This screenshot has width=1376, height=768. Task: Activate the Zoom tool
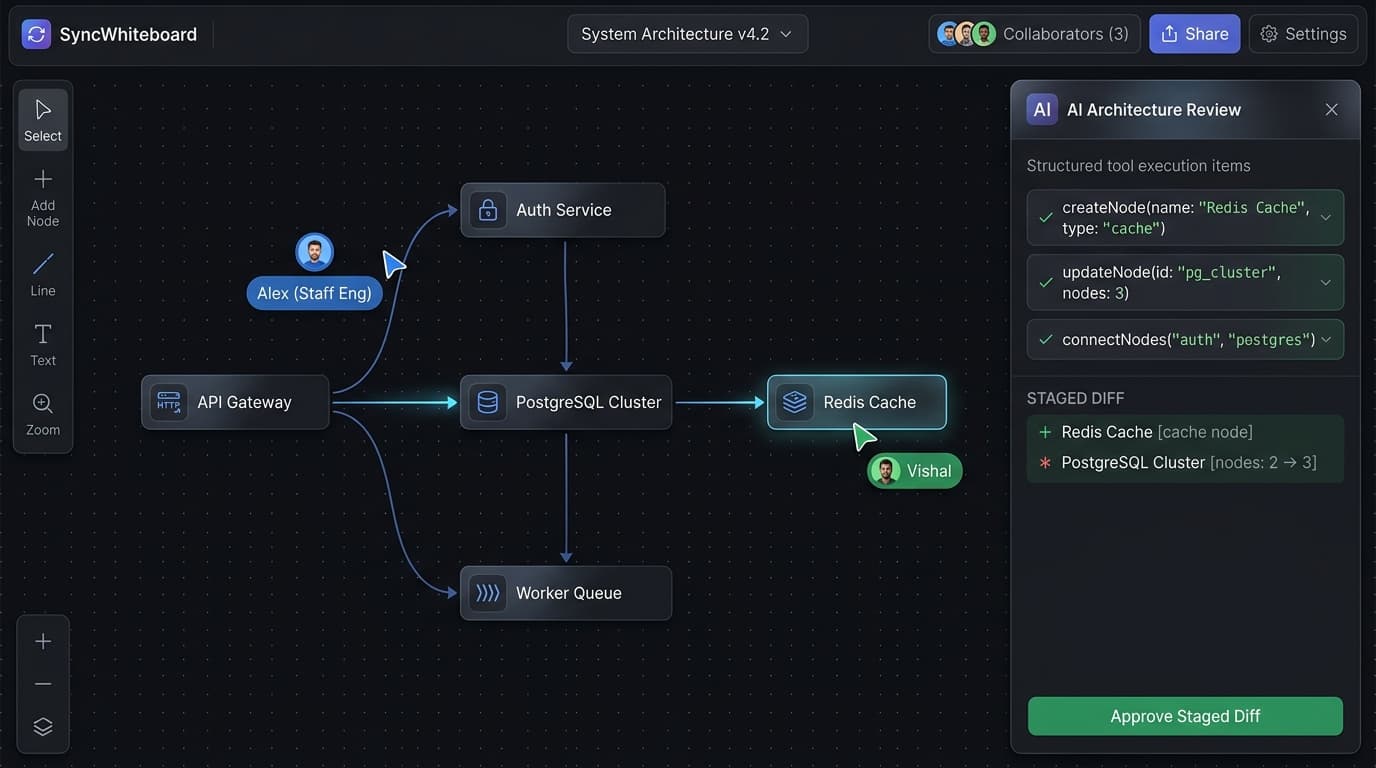tap(43, 414)
